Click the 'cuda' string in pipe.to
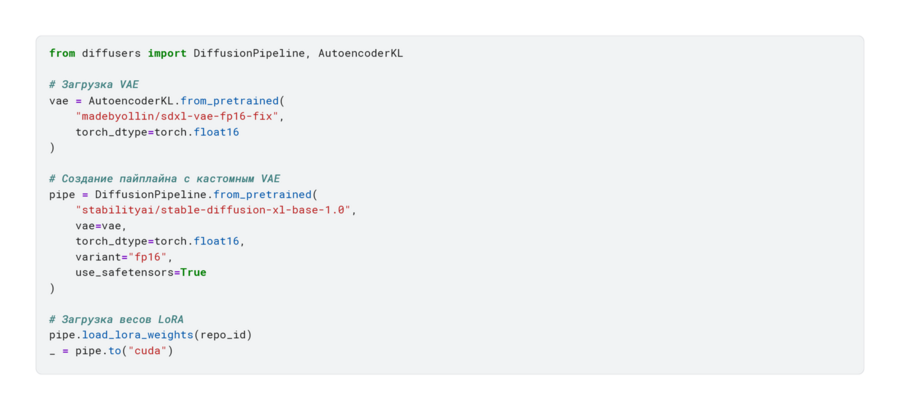 point(147,350)
